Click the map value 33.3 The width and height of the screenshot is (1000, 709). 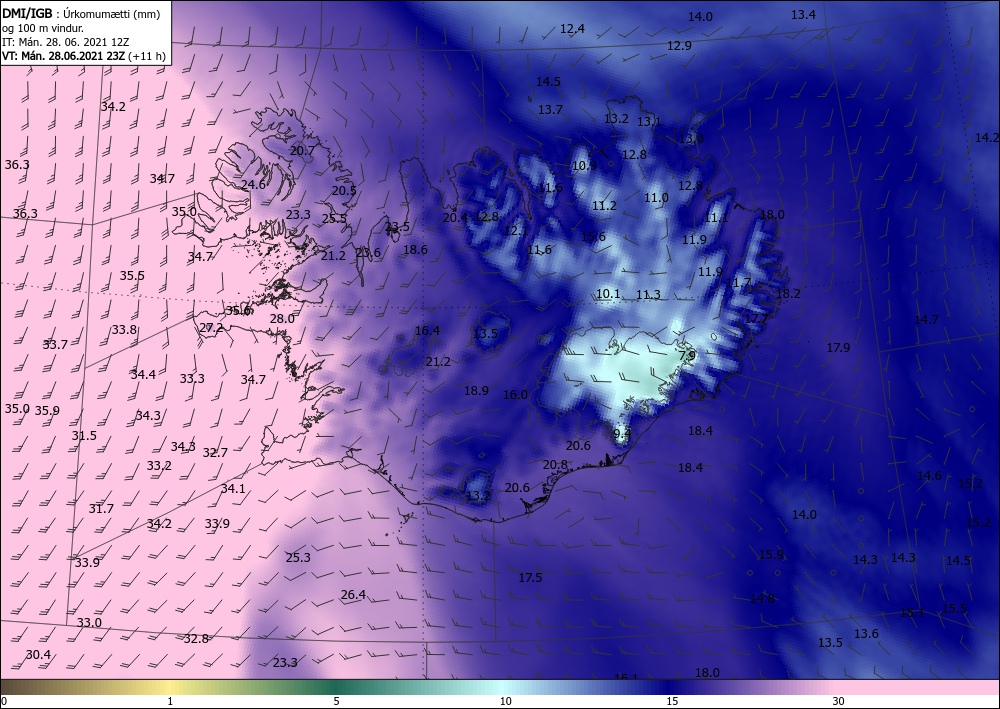[x=192, y=379]
